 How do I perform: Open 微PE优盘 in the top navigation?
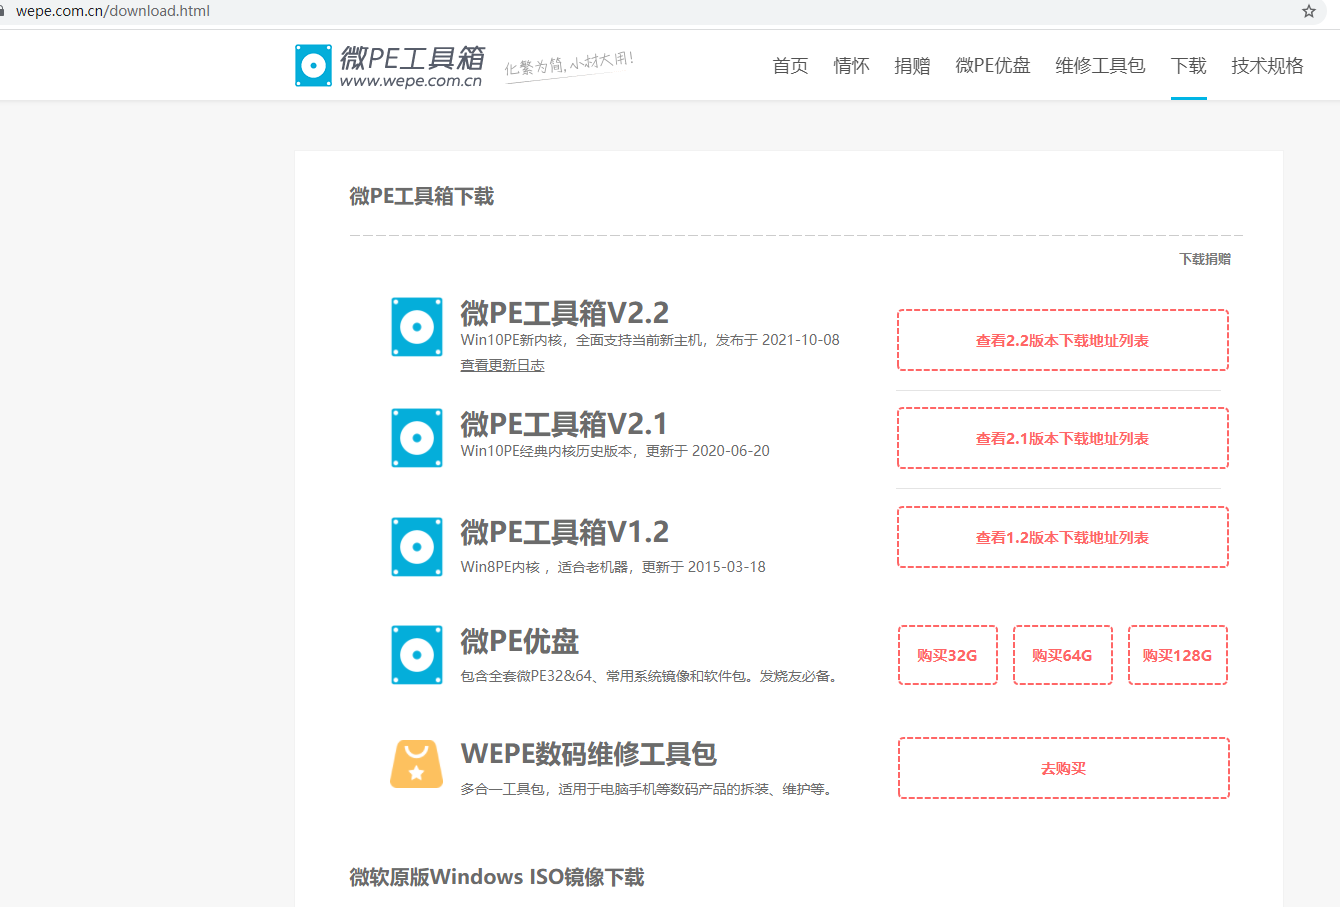coord(993,66)
